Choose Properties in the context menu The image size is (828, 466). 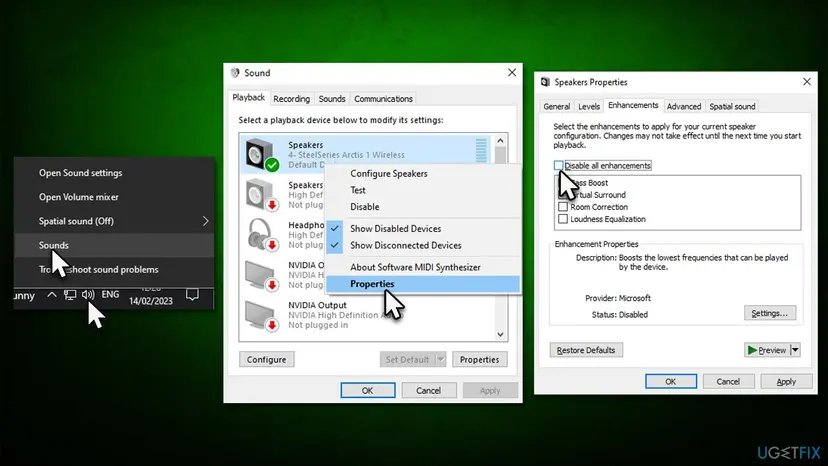click(x=423, y=284)
